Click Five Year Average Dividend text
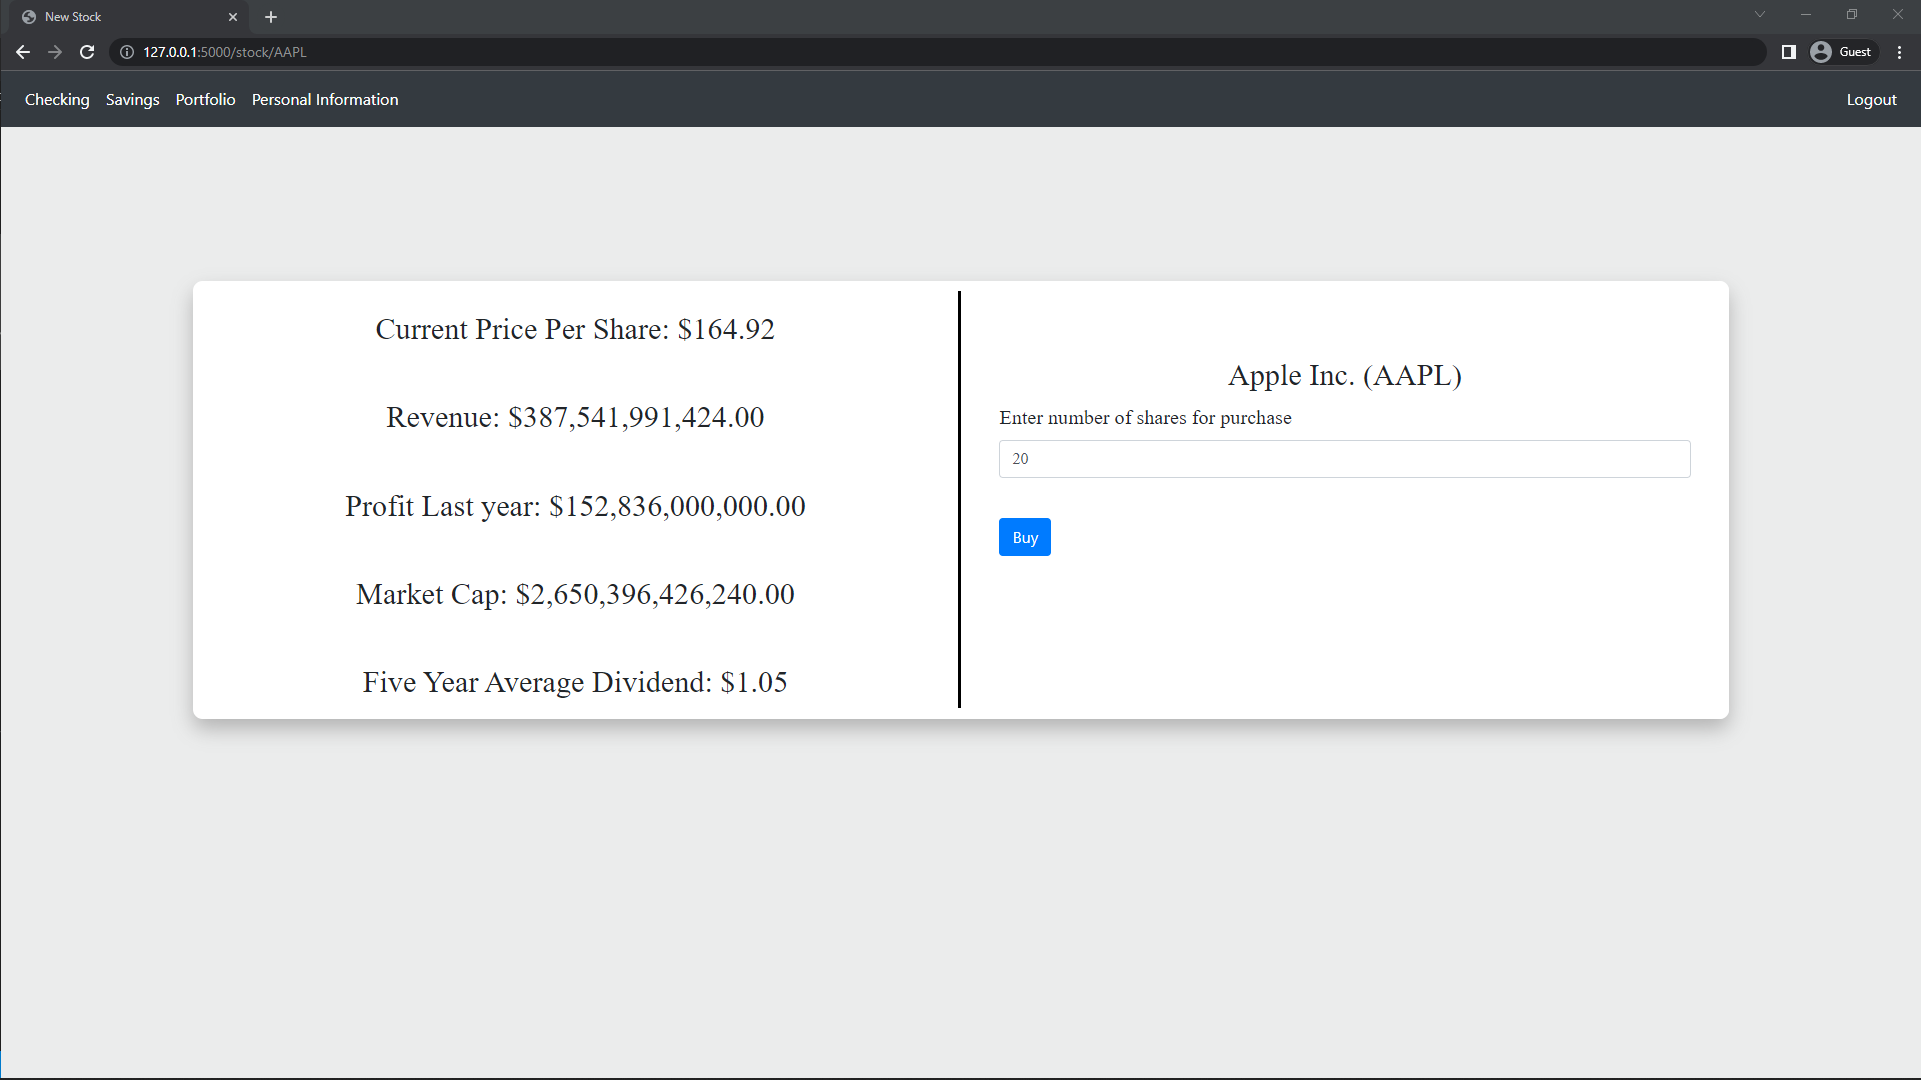This screenshot has height=1080, width=1921. click(575, 682)
